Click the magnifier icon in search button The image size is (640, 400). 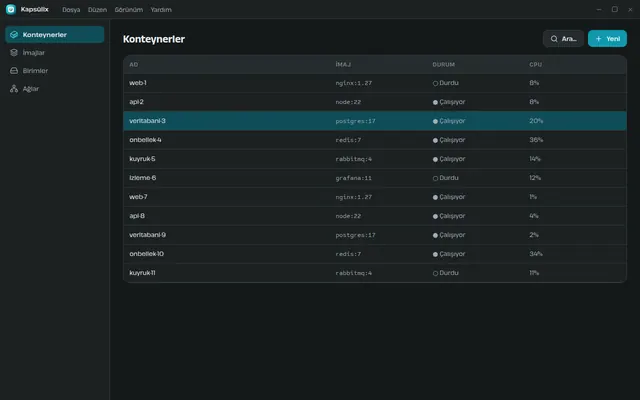tap(554, 39)
